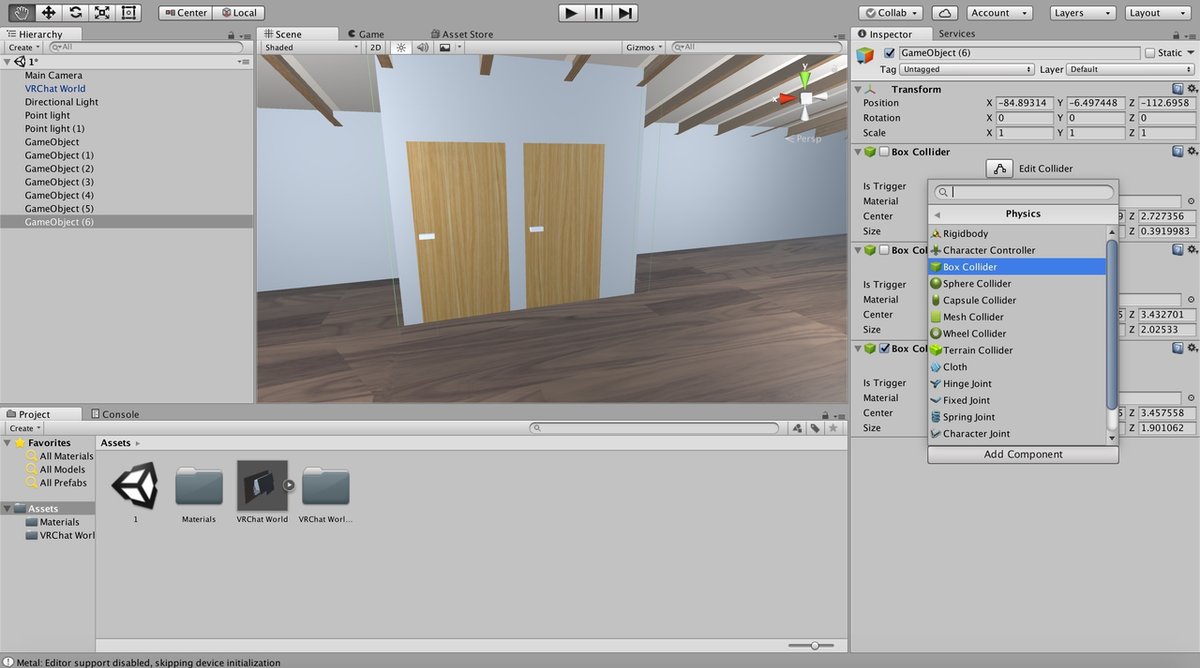Click the GameObject cube icon in Inspector

coord(866,56)
